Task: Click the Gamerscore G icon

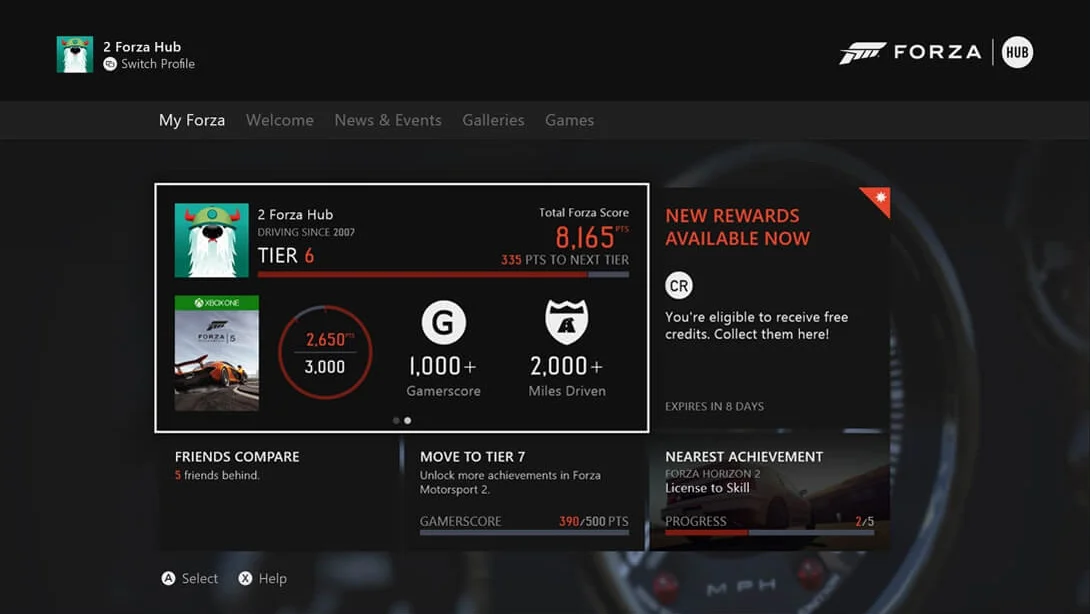Action: click(444, 323)
